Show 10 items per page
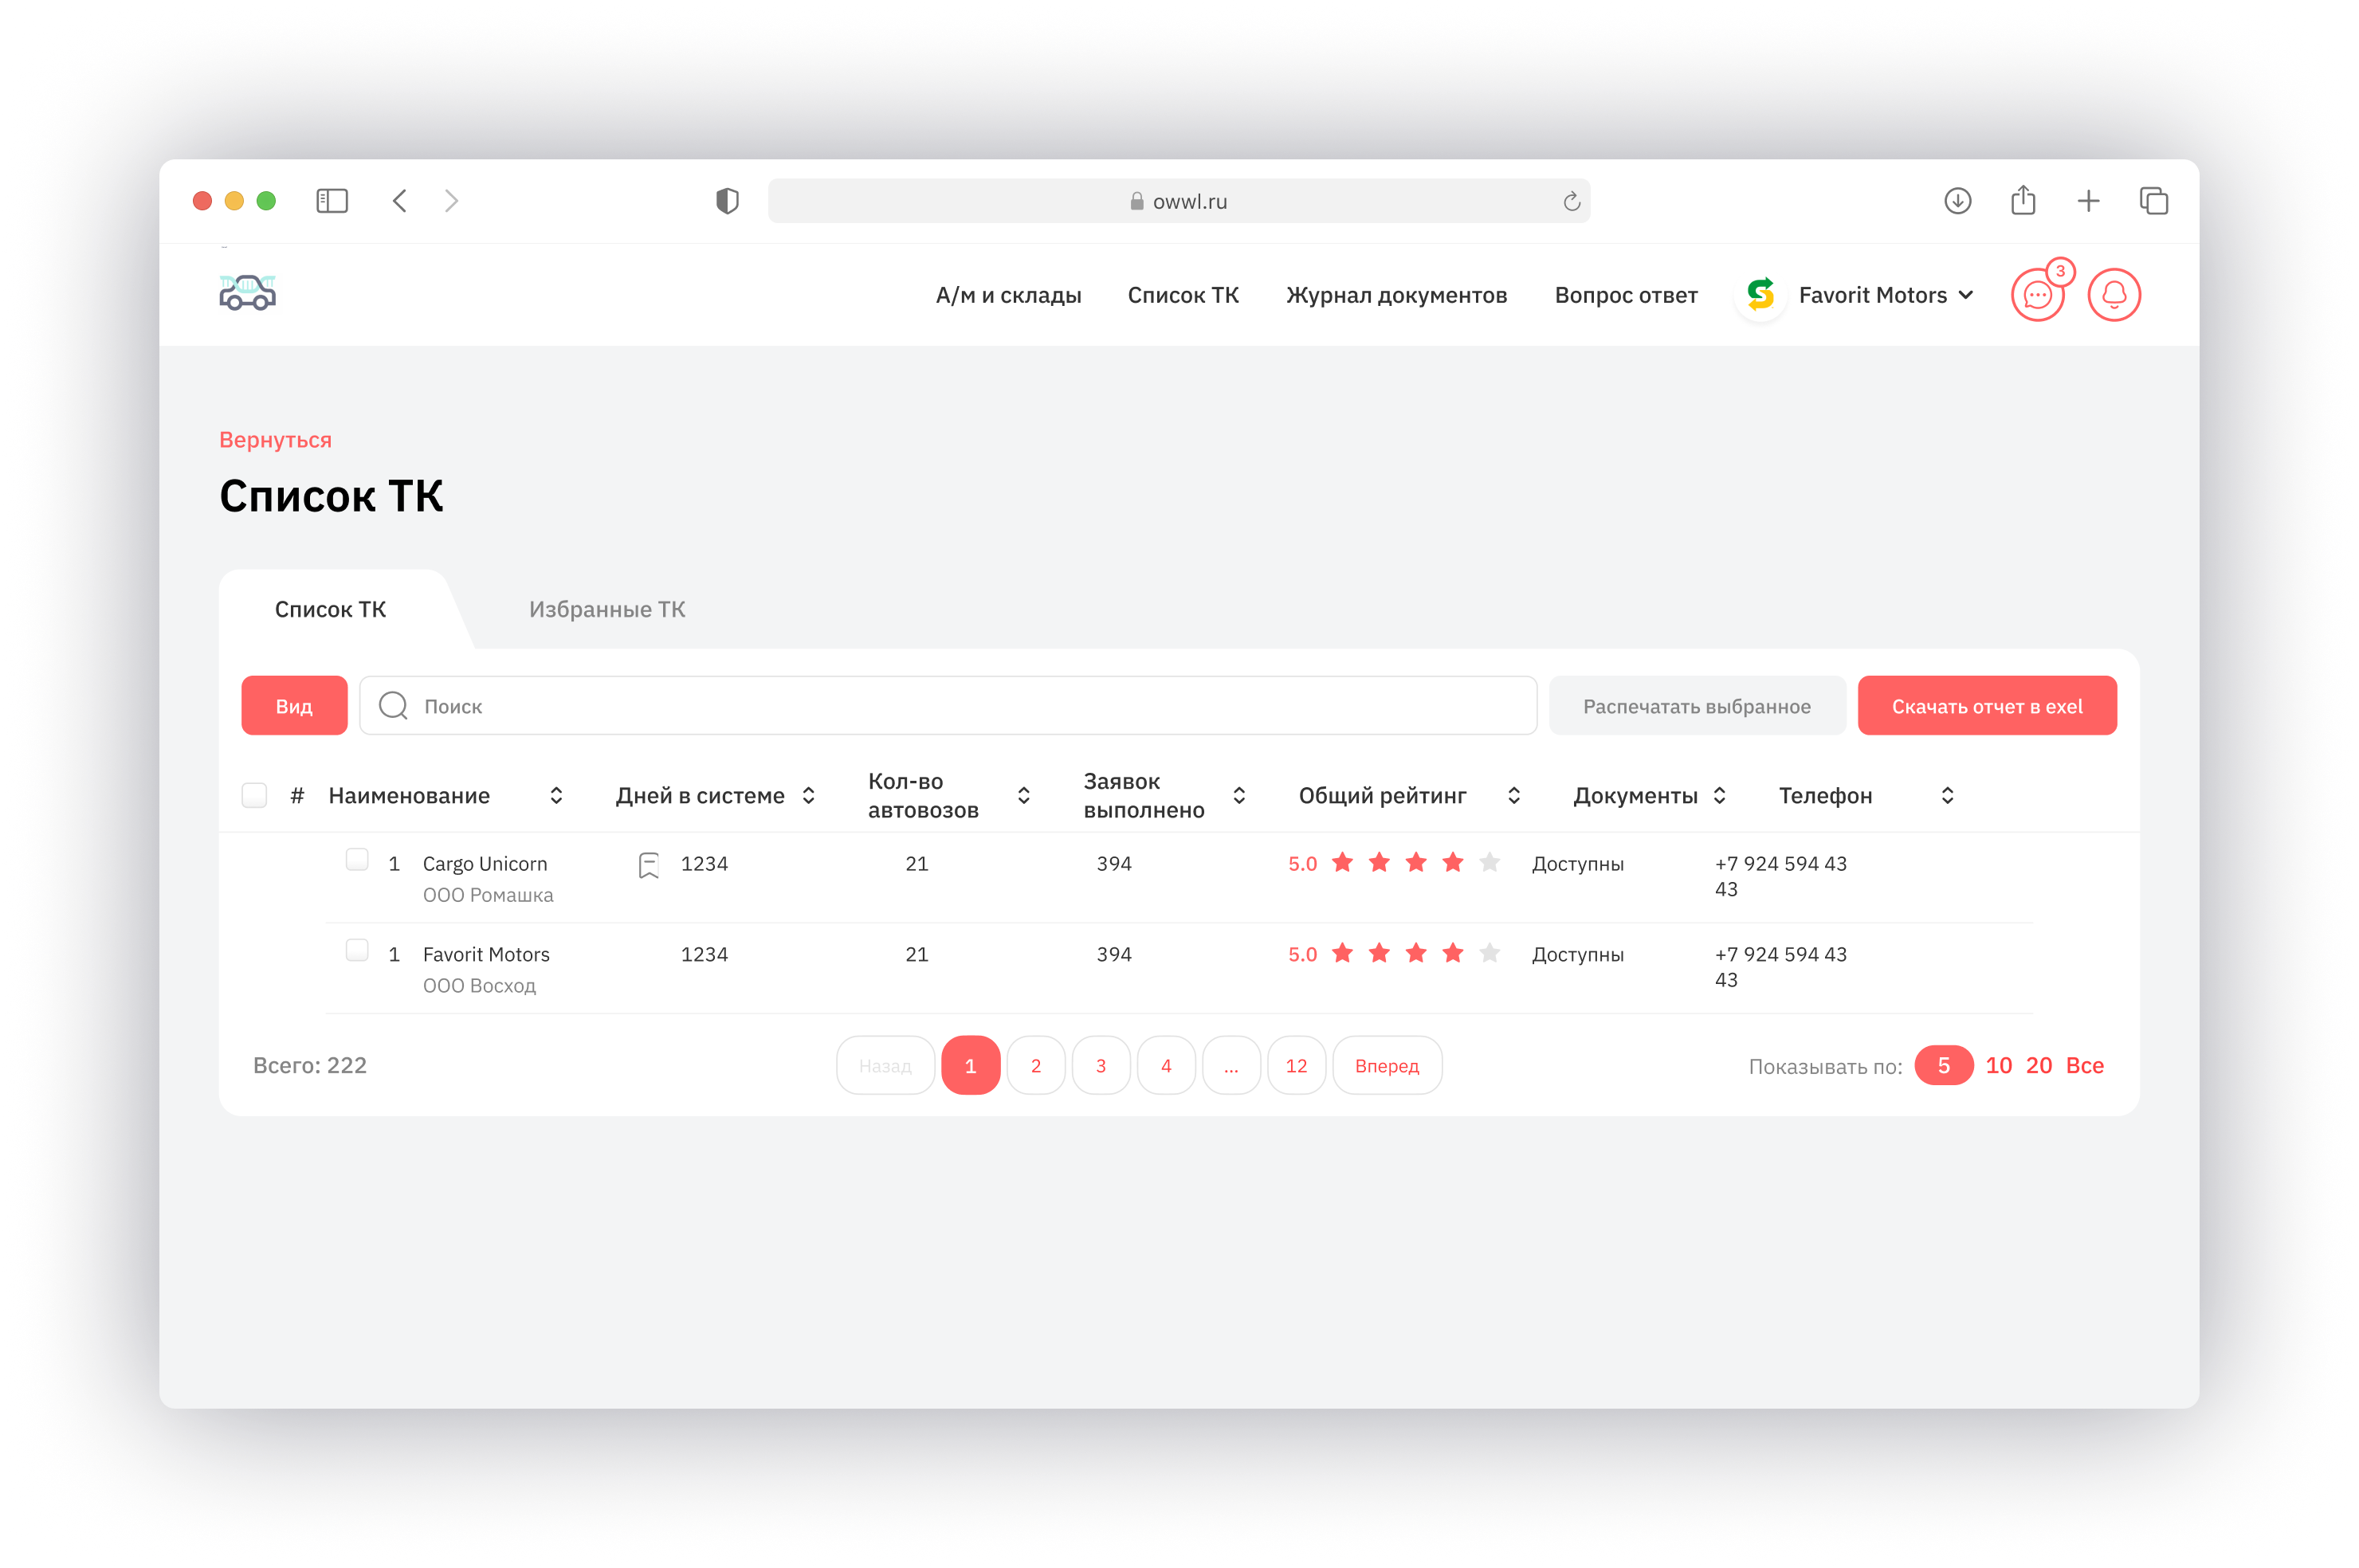The height and width of the screenshot is (1568, 2359). pyautogui.click(x=1998, y=1066)
